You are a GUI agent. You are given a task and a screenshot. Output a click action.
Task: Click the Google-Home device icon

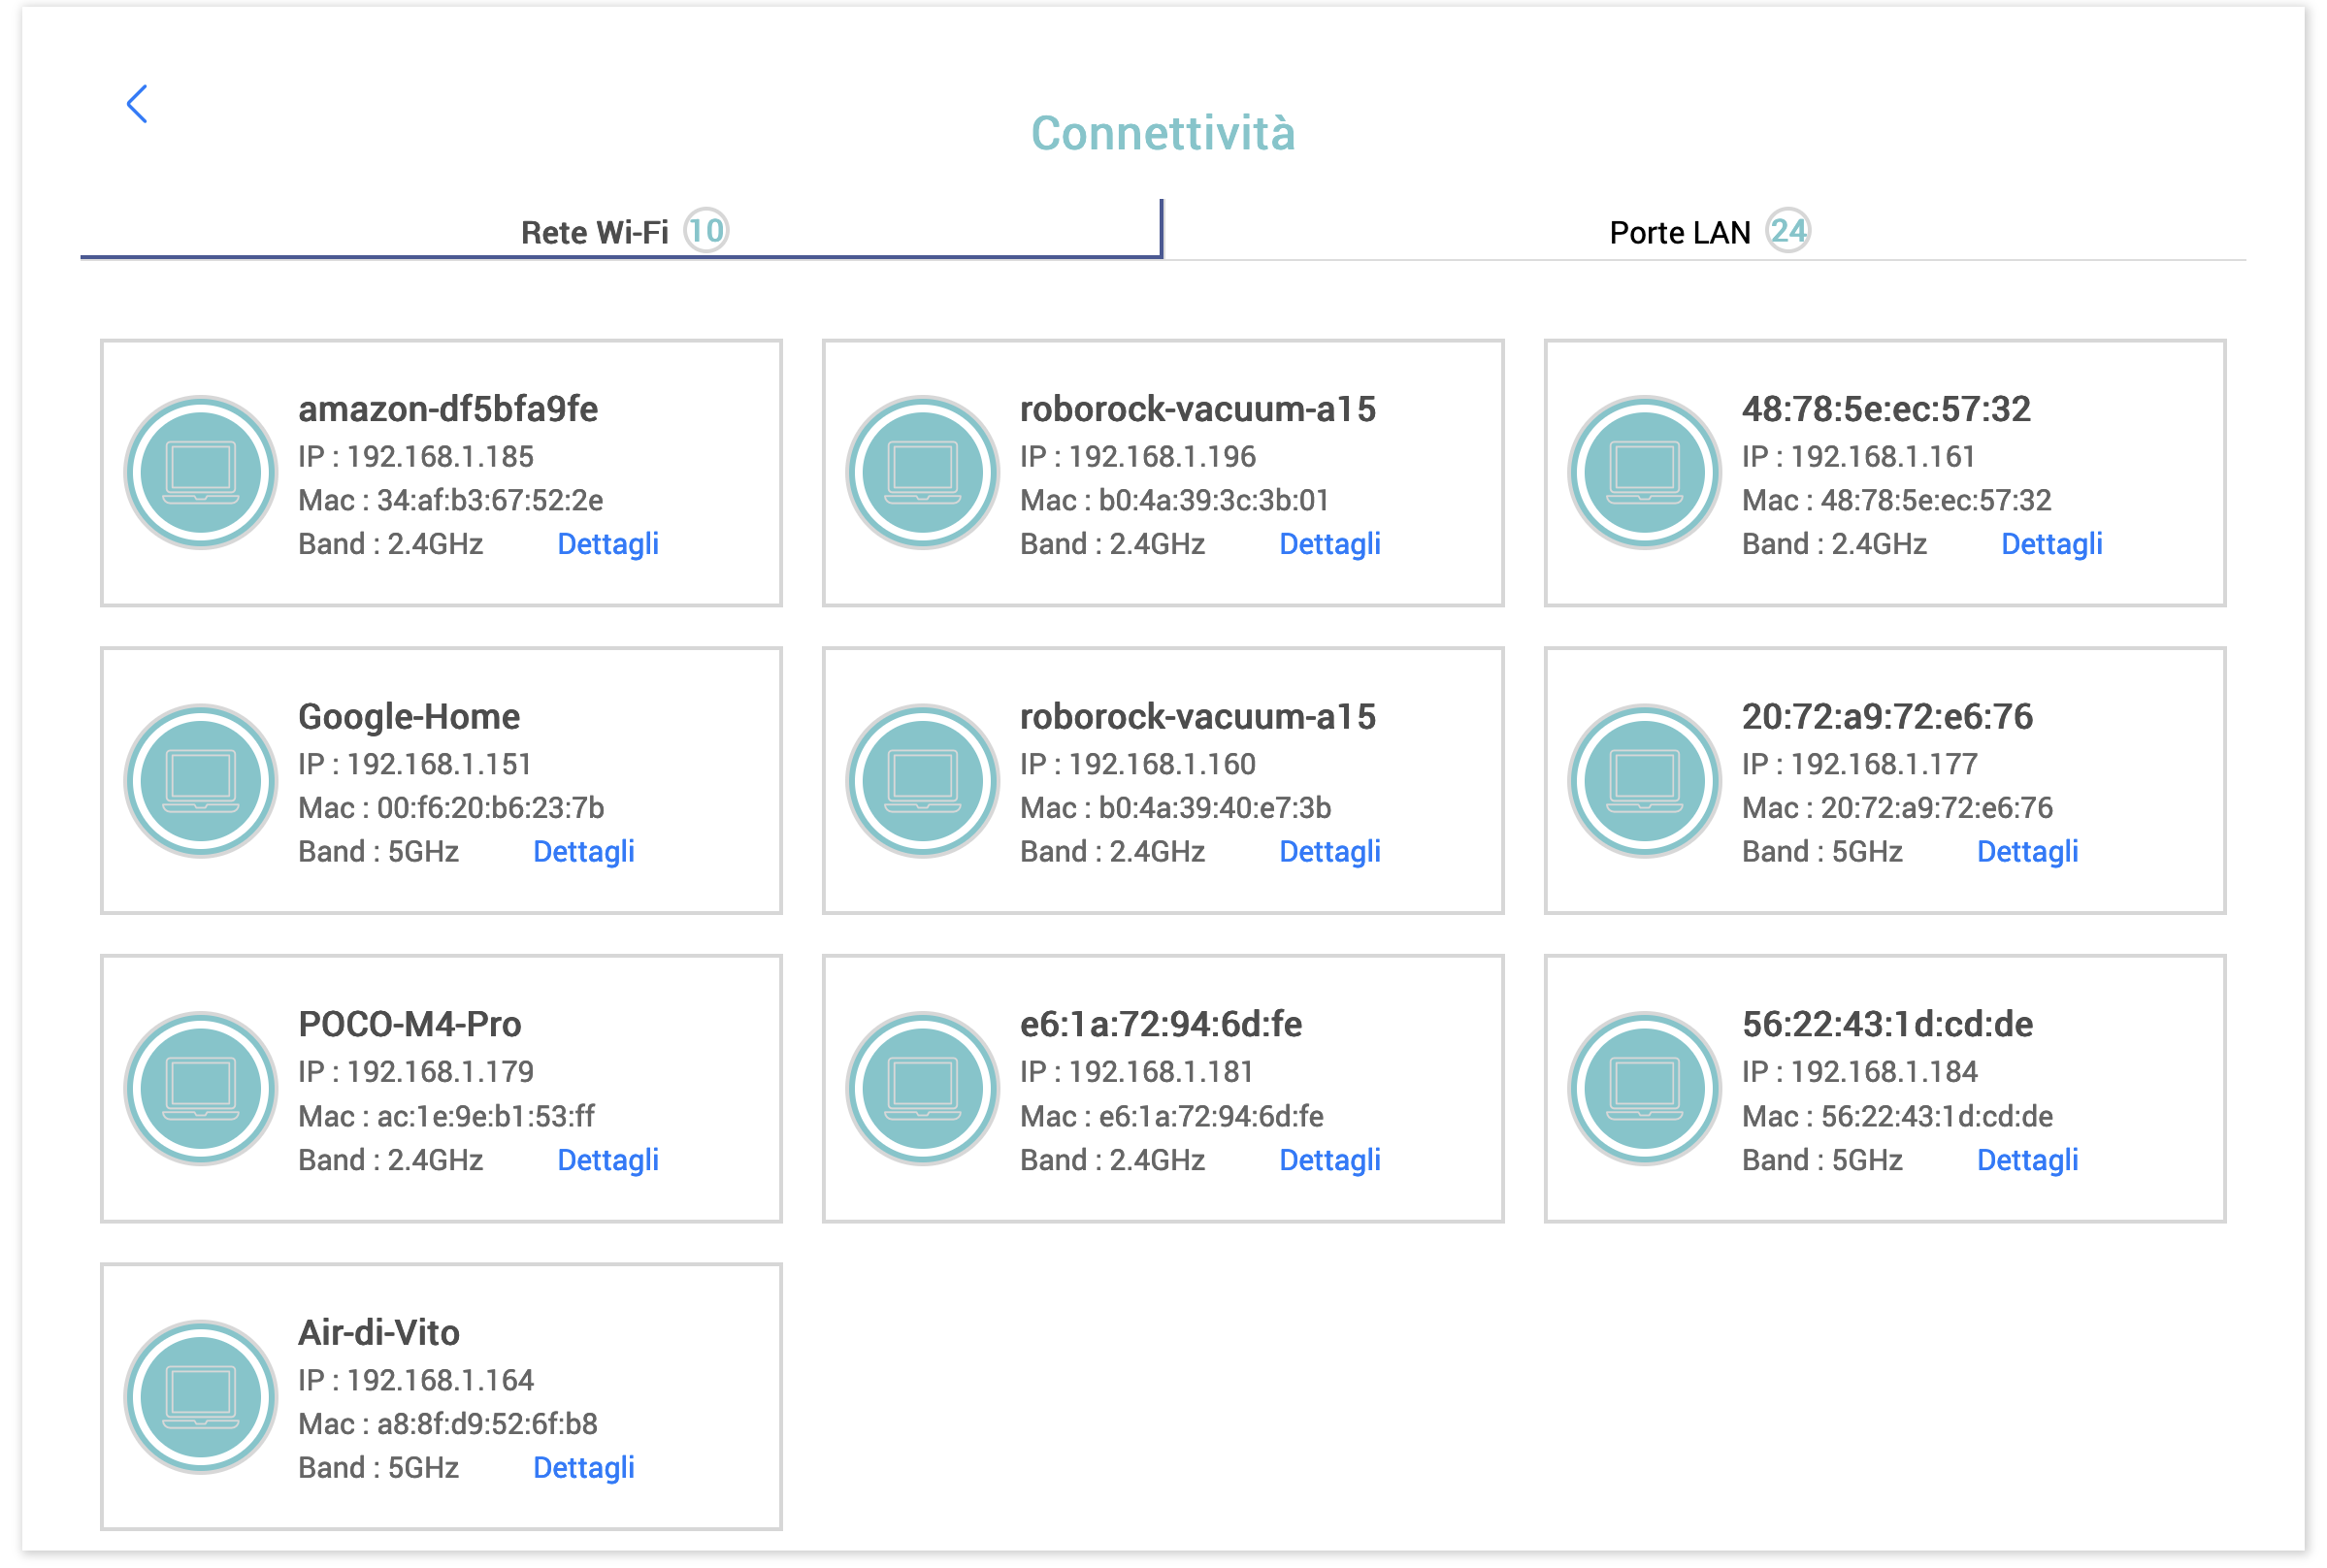201,781
